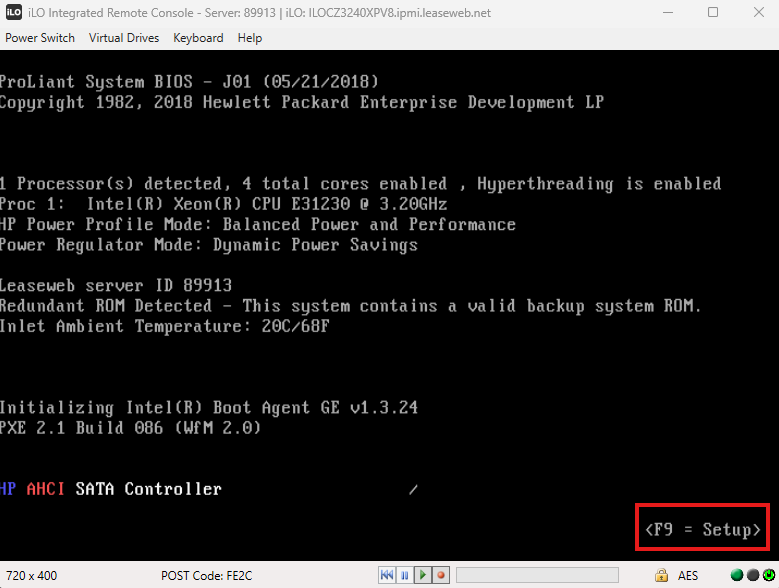Click the gray status LED indicator
Viewport: 779px width, 588px height.
753,575
